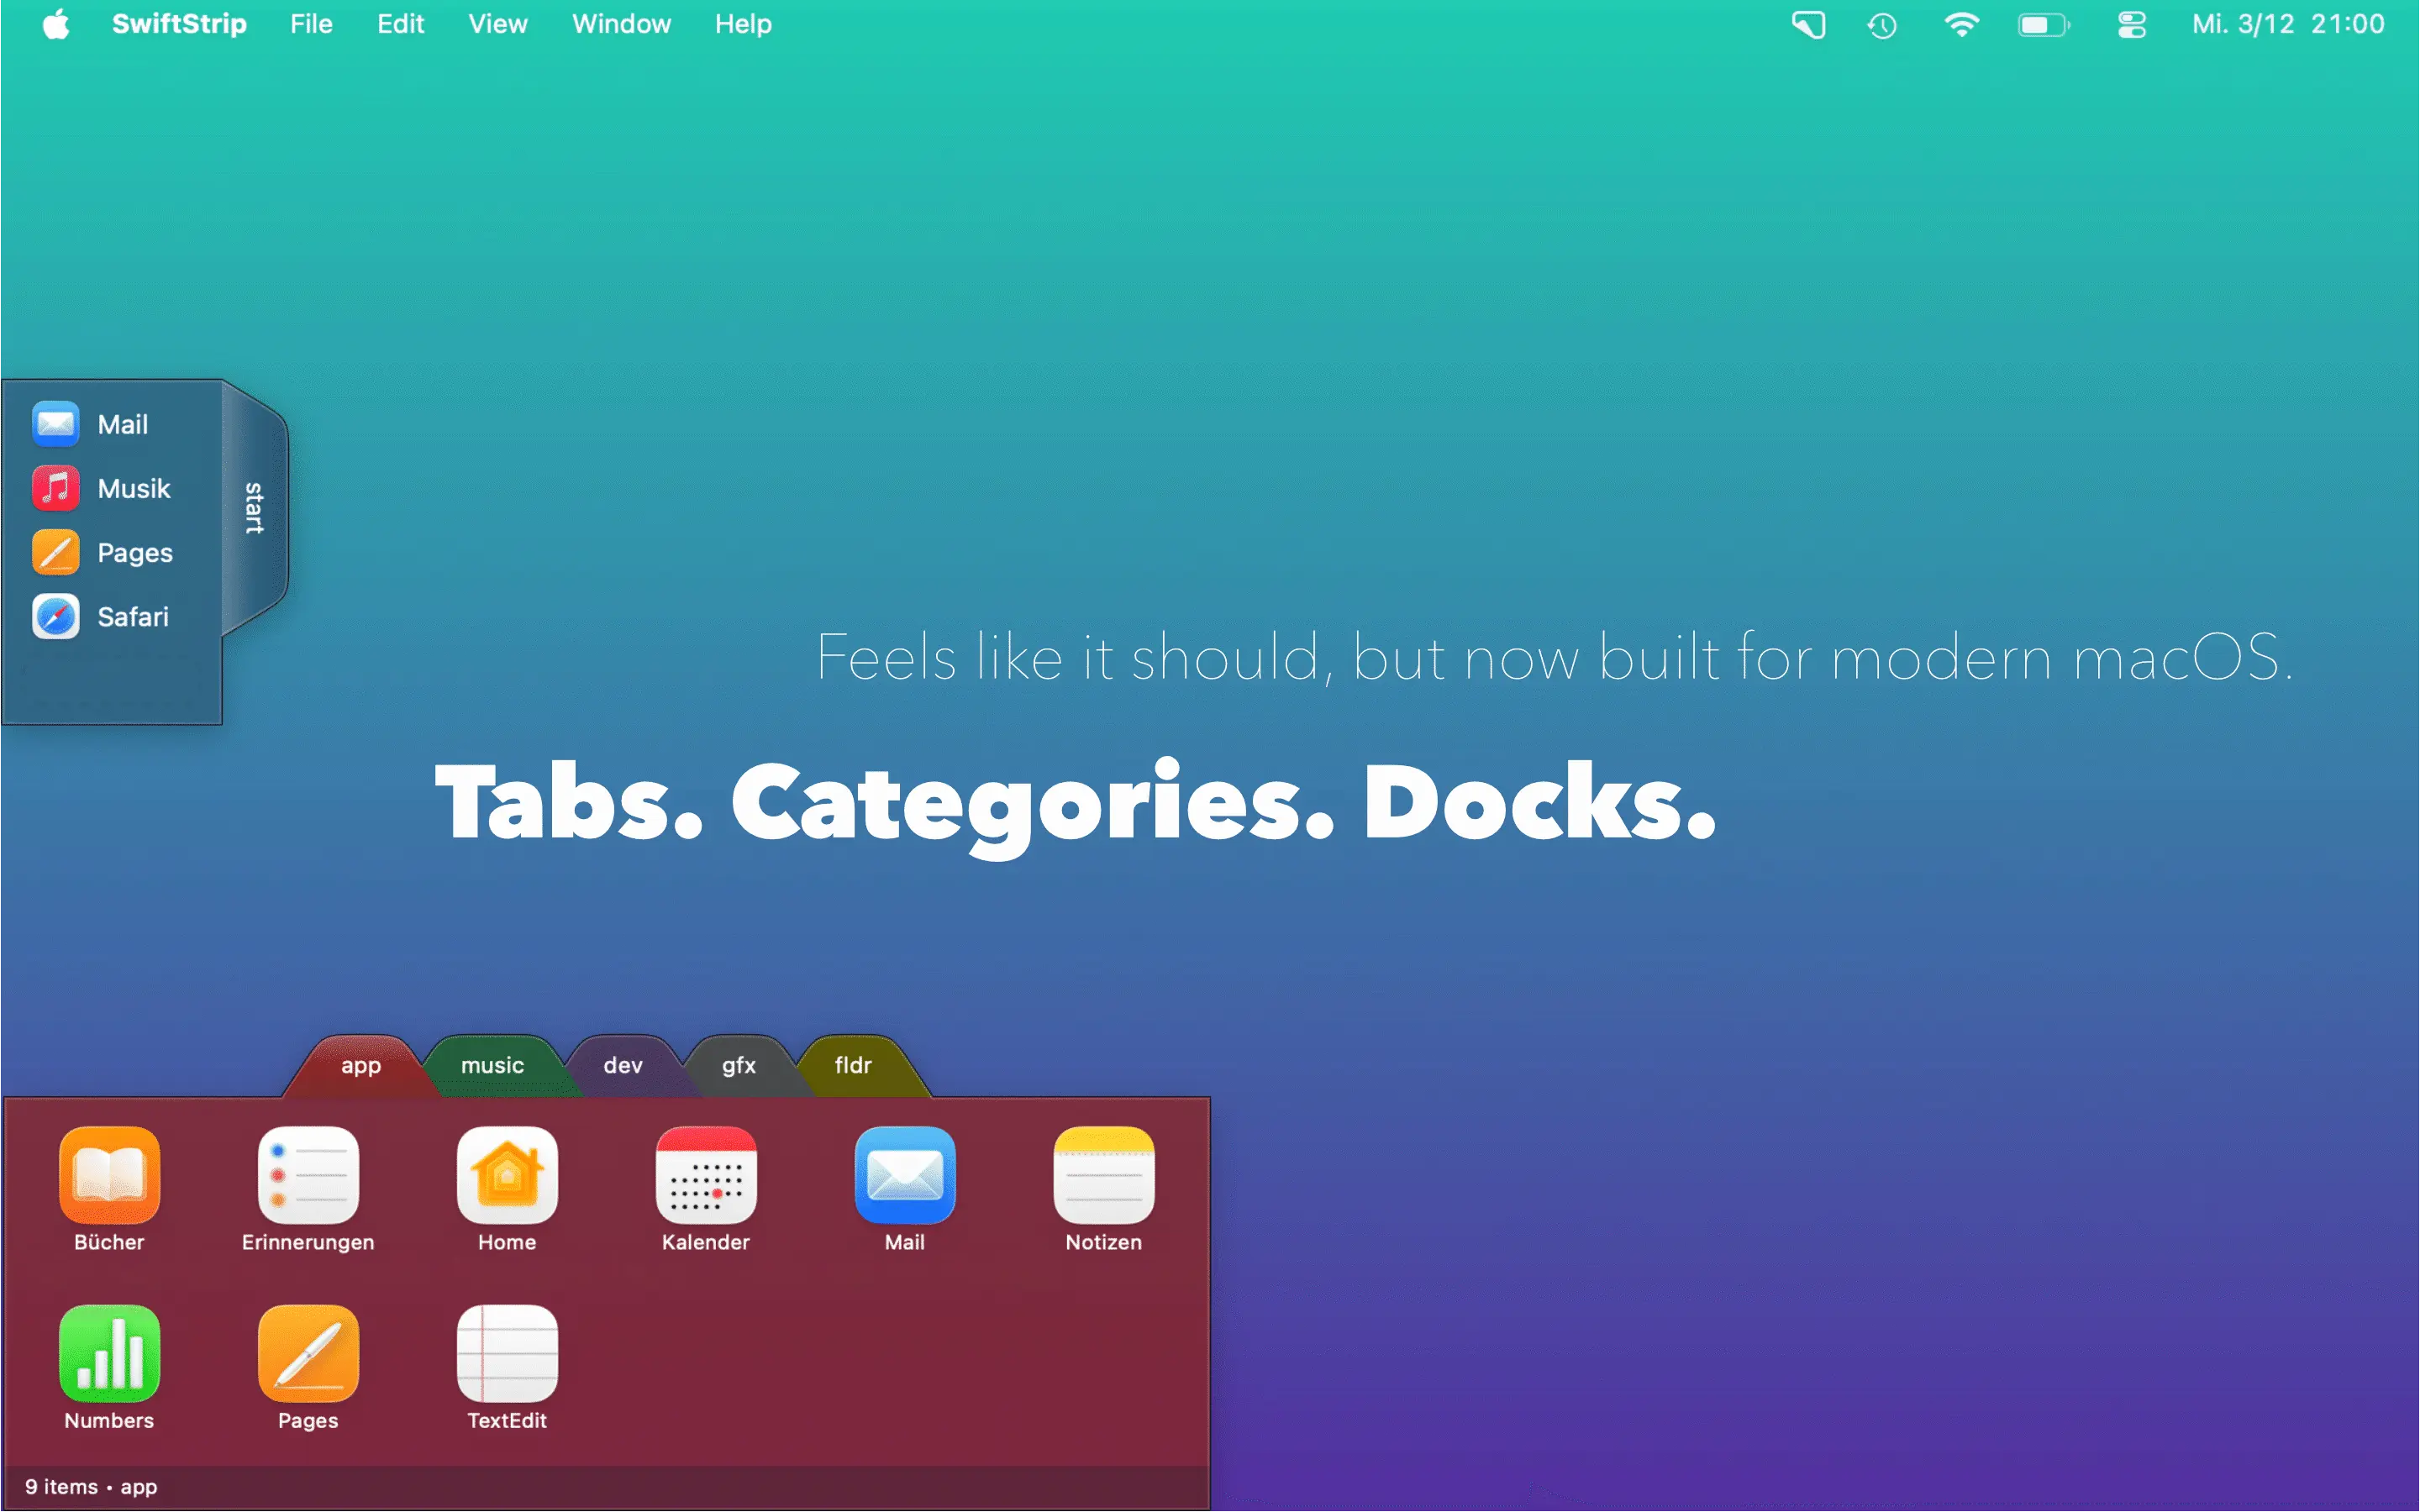This screenshot has width=2420, height=1512.
Task: Open the Home app icon
Action: coord(507,1176)
